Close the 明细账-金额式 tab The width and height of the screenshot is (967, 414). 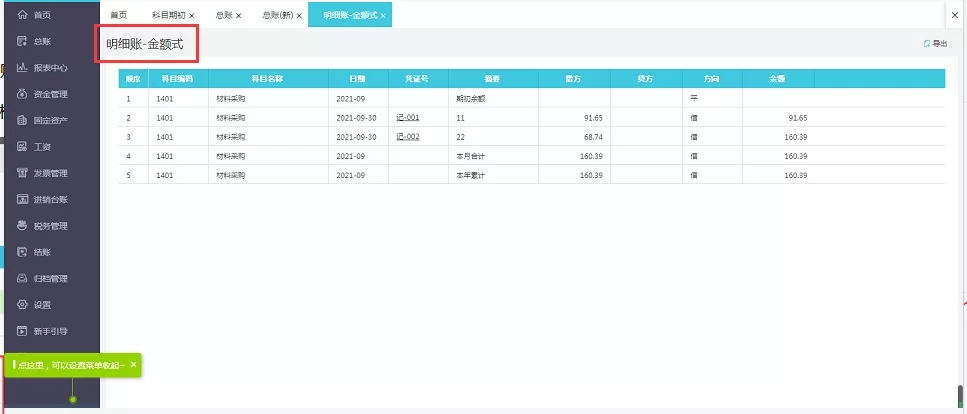[x=383, y=15]
